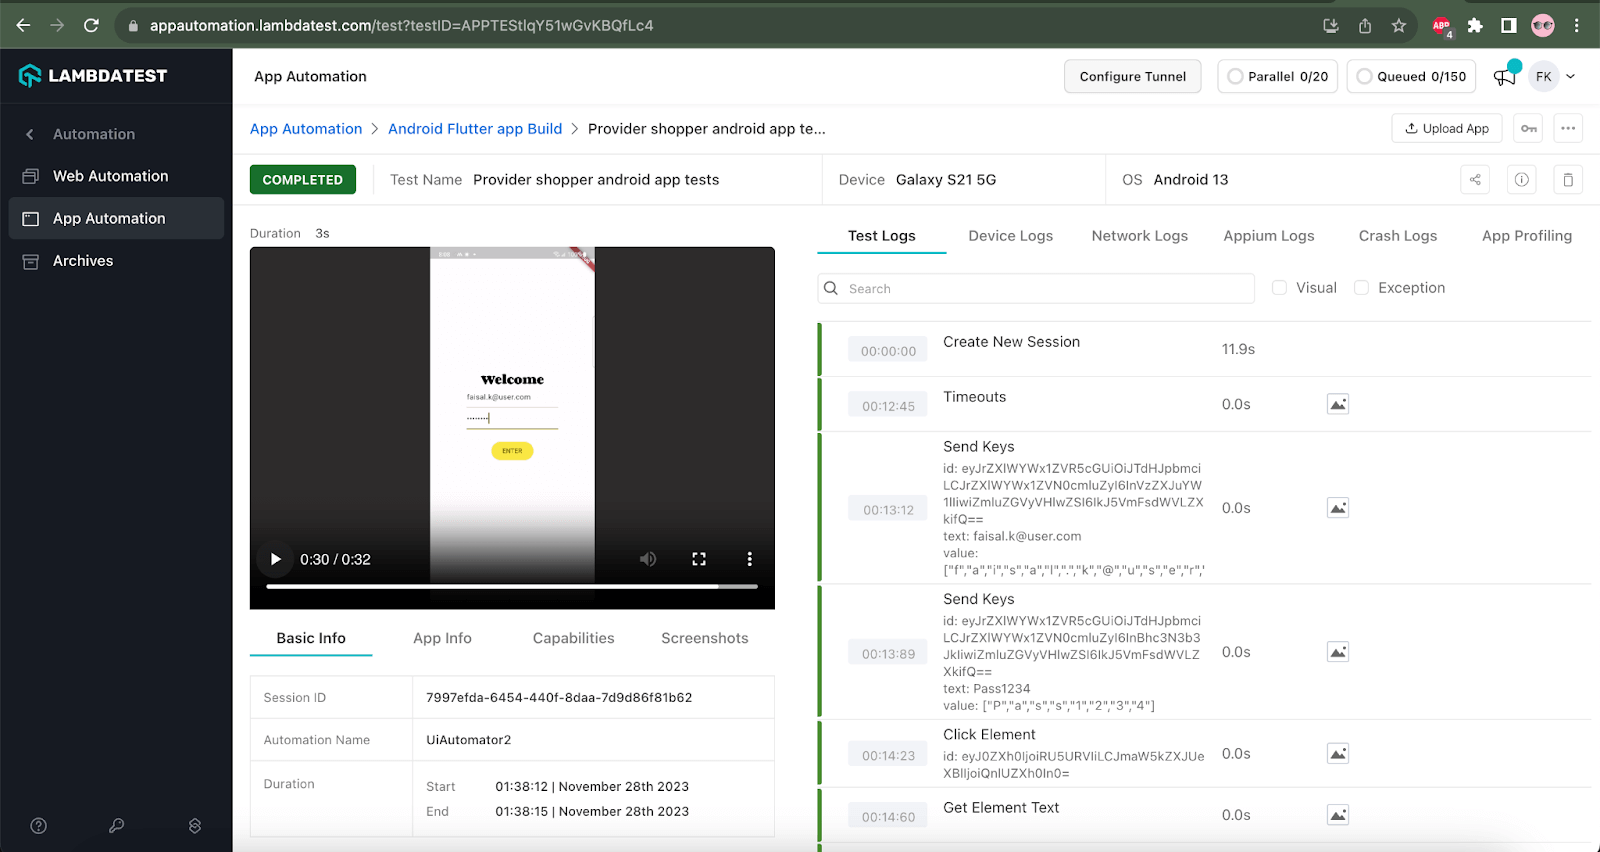
Task: Click the Upload App button
Action: (x=1446, y=129)
